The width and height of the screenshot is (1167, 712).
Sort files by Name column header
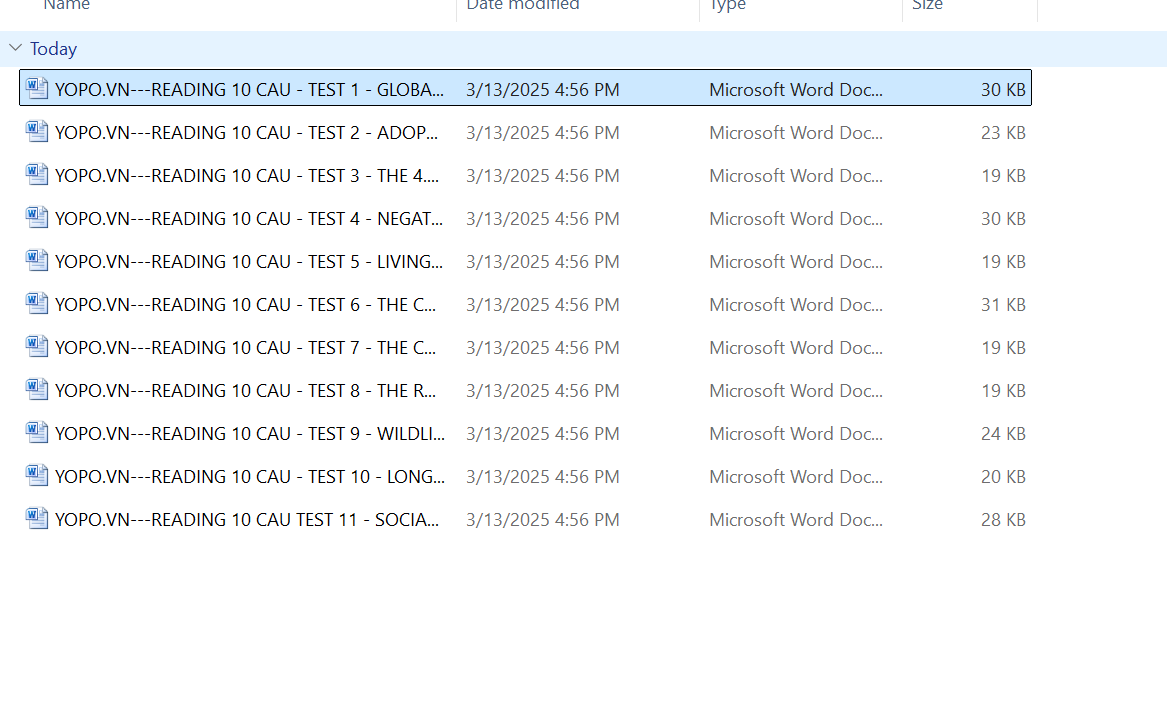point(67,6)
